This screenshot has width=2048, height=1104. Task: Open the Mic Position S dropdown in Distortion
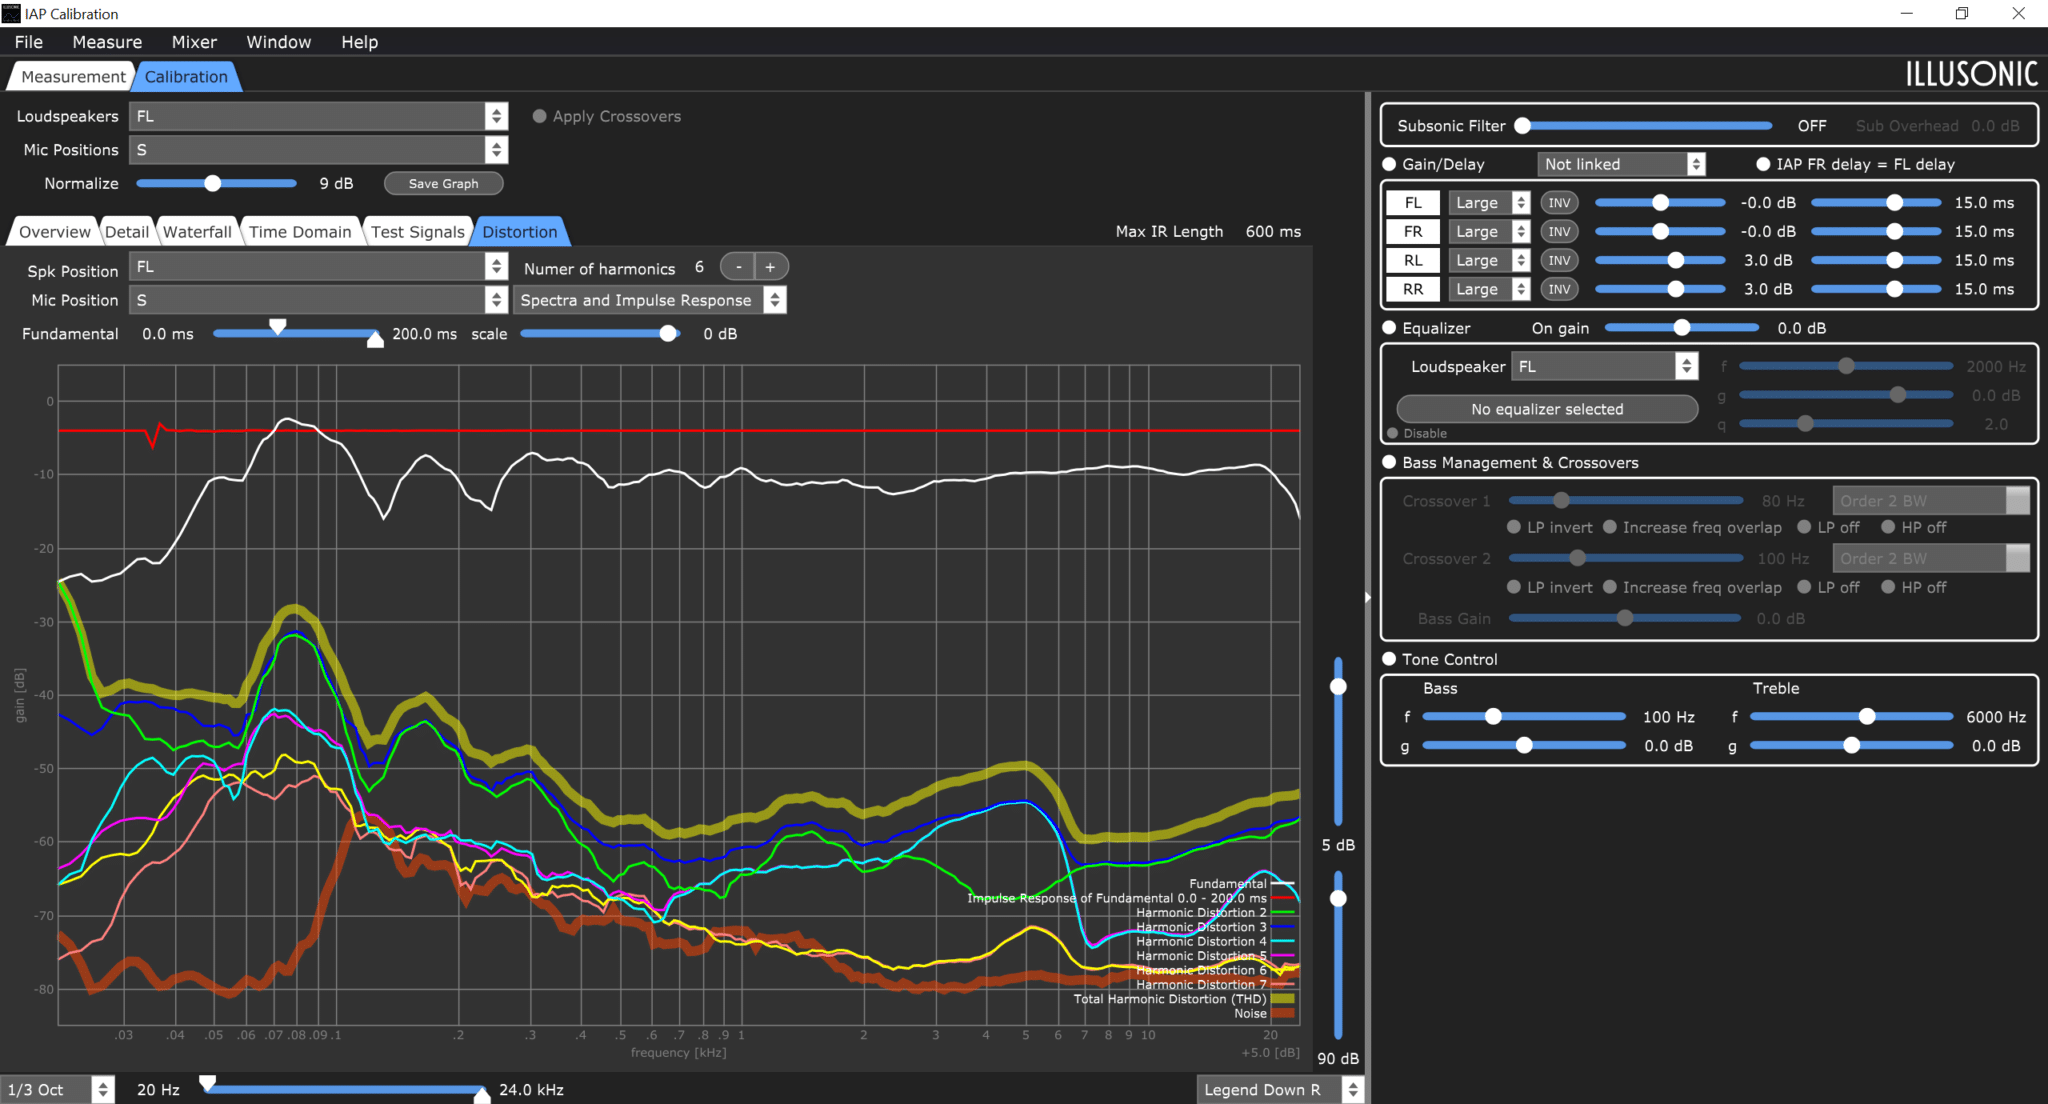pos(318,300)
